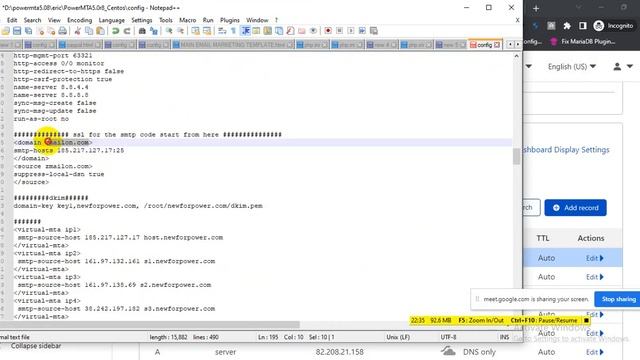This screenshot has width=640, height=360.
Task: Click the Stop Recording macro icon
Action: point(339,31)
